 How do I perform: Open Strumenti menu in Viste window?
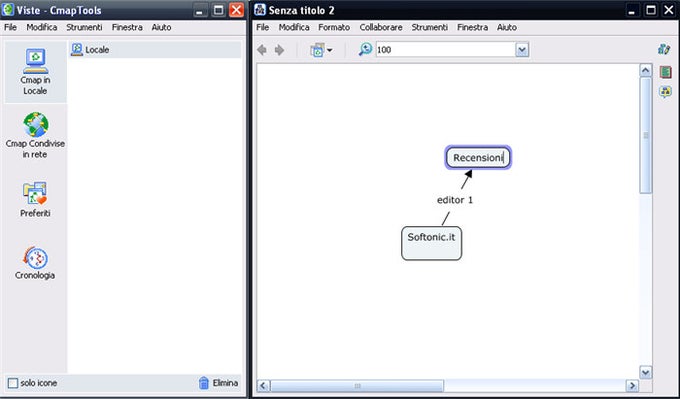(84, 27)
